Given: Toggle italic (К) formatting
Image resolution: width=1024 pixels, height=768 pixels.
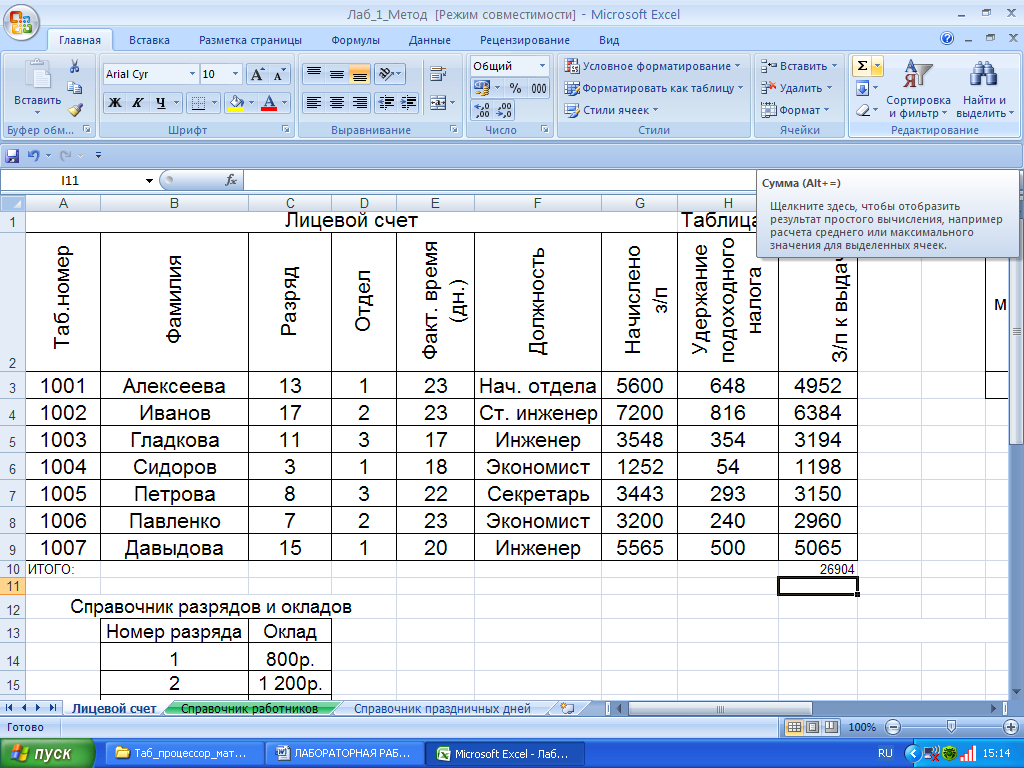Looking at the screenshot, I should pos(138,103).
